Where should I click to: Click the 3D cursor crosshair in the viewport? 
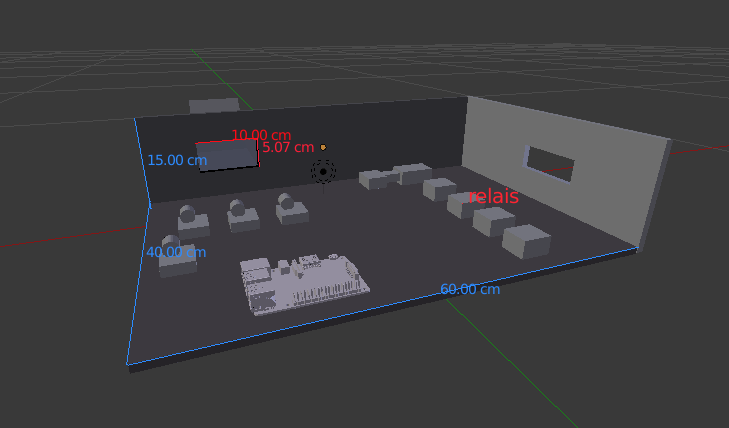[323, 172]
